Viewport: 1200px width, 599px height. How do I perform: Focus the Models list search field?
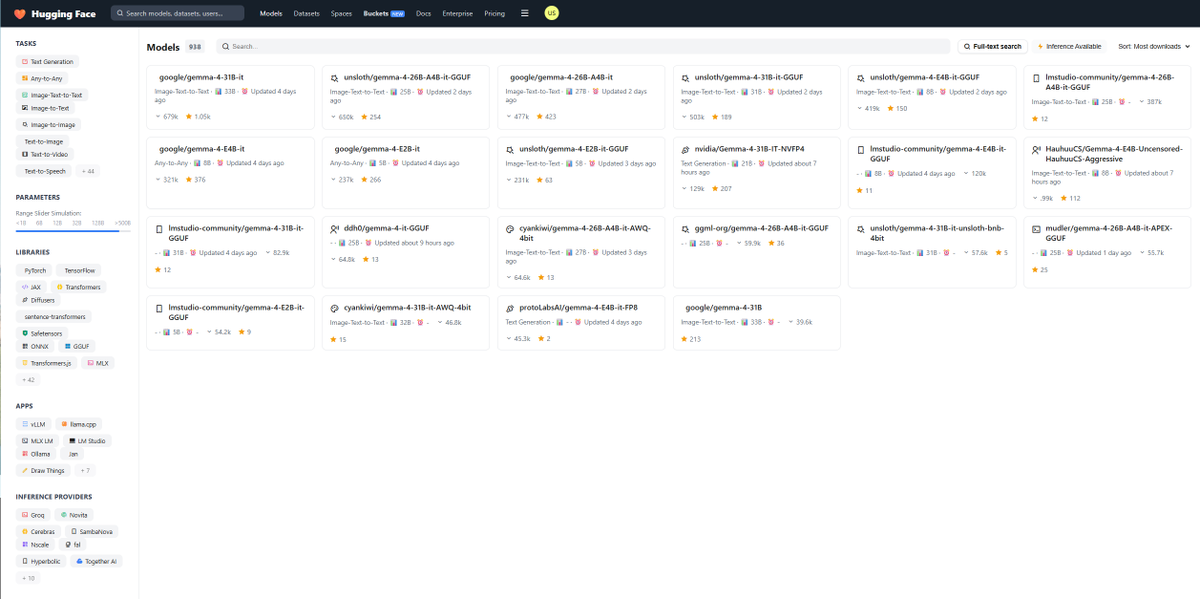584,46
